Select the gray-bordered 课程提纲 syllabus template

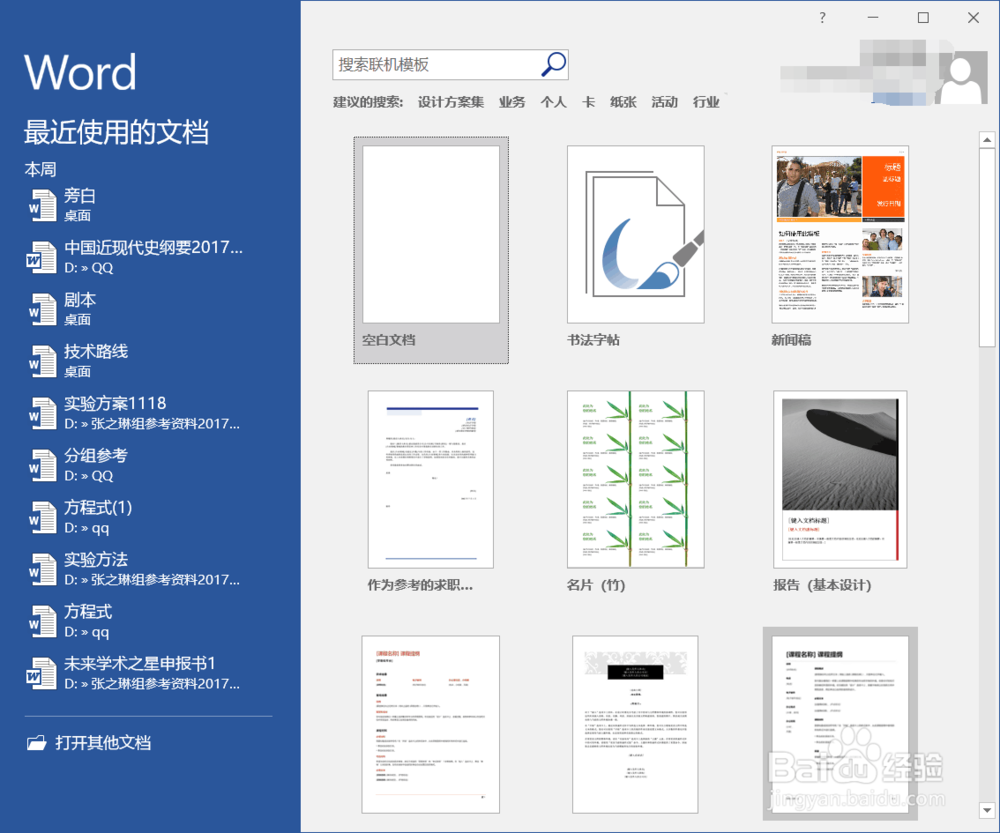840,724
